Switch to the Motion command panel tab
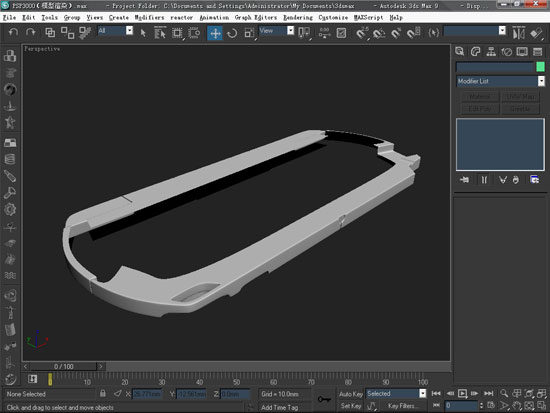550x413 pixels. pyautogui.click(x=507, y=52)
